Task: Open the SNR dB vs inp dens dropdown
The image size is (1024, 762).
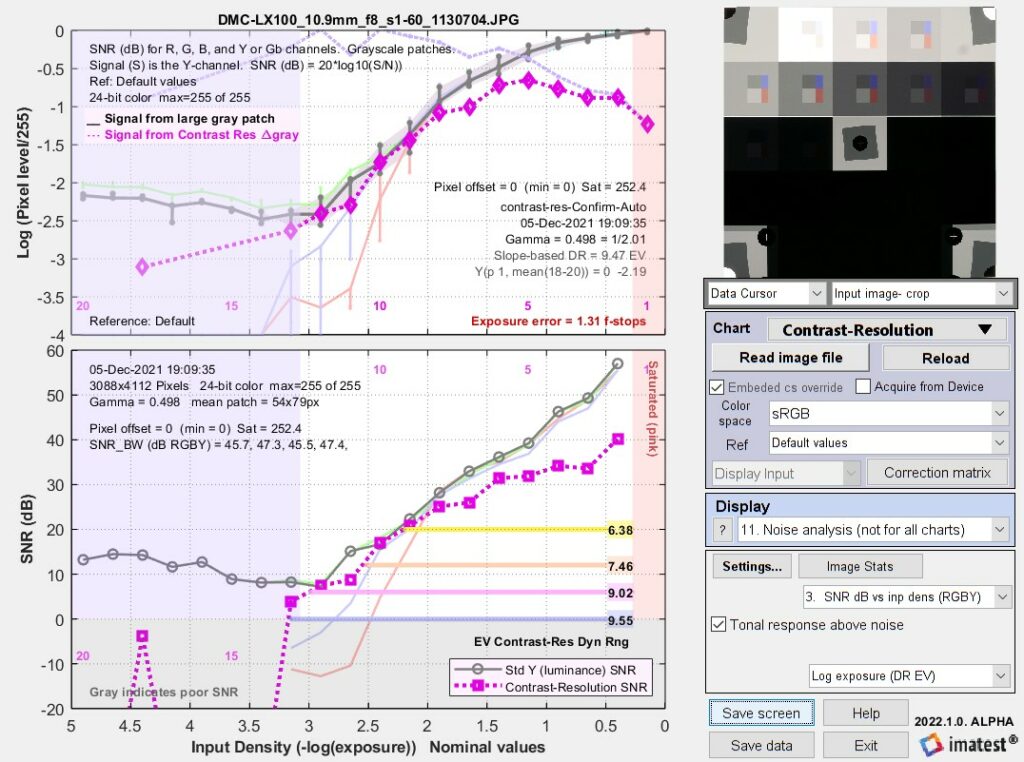Action: [906, 597]
